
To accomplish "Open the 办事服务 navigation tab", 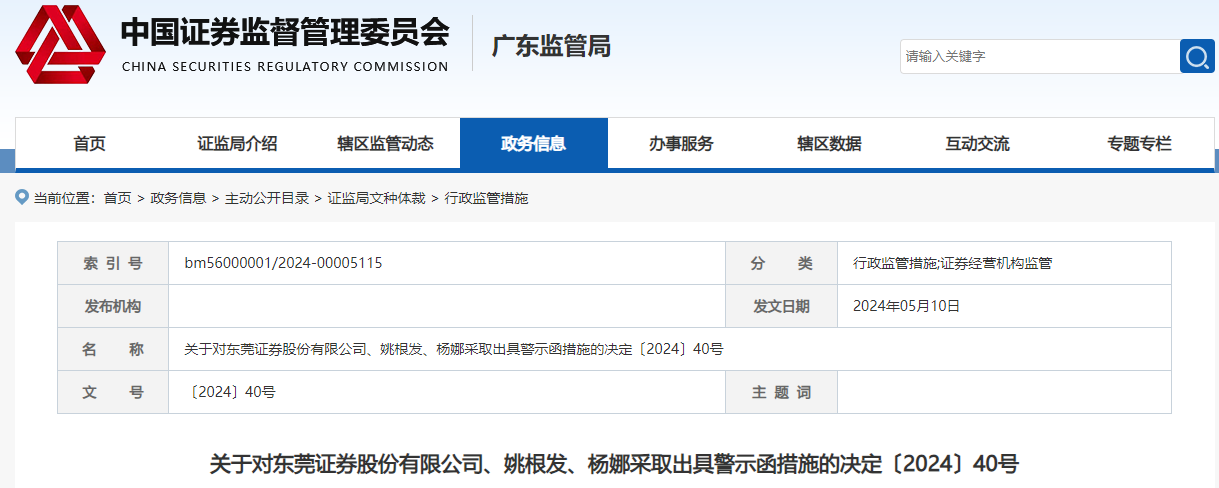I will point(681,144).
